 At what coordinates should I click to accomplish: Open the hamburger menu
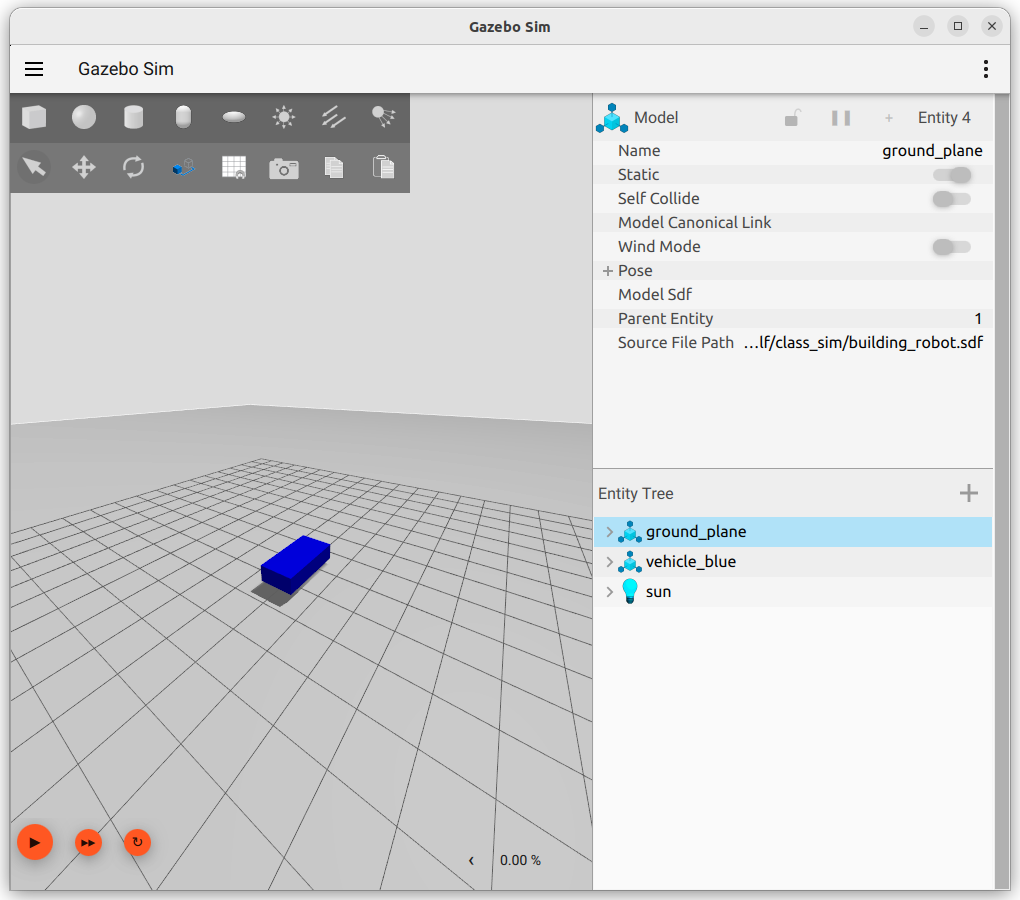coord(34,69)
